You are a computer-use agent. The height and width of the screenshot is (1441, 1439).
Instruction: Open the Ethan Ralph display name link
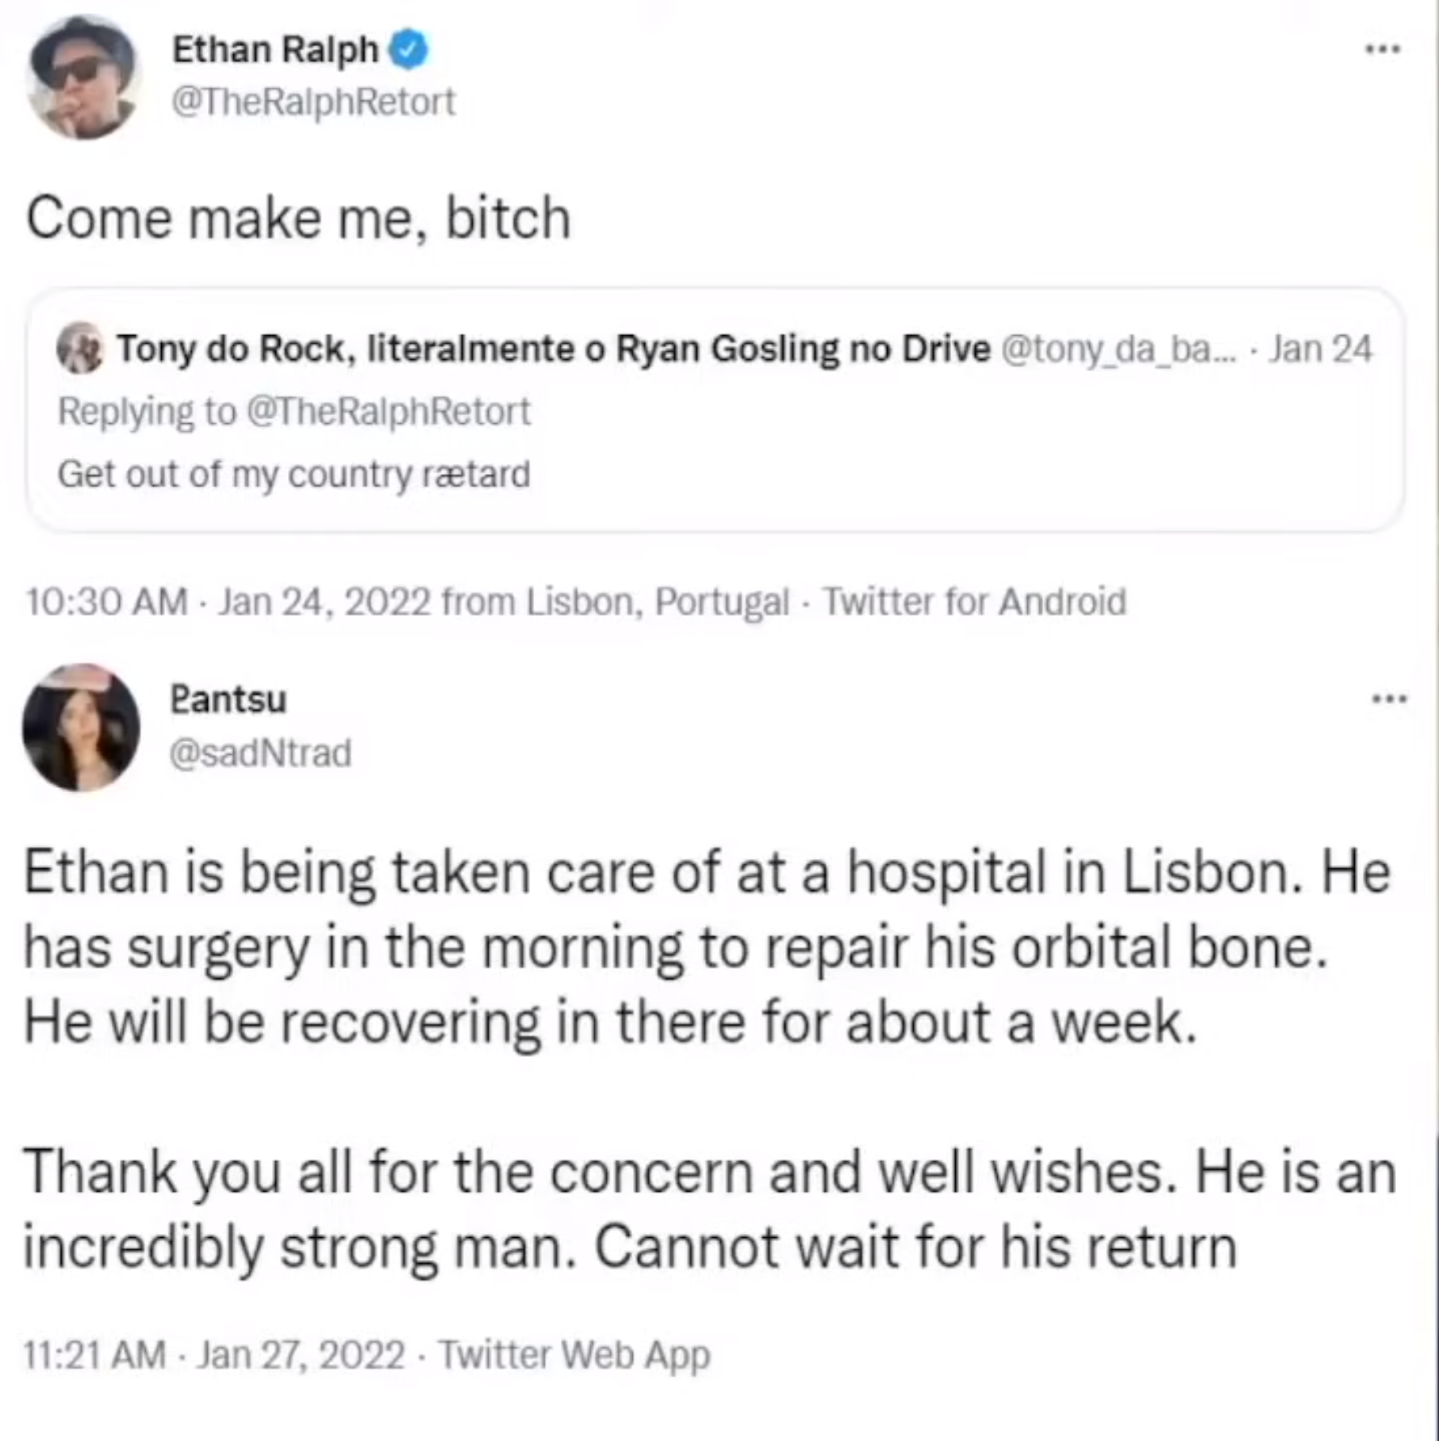pyautogui.click(x=275, y=49)
